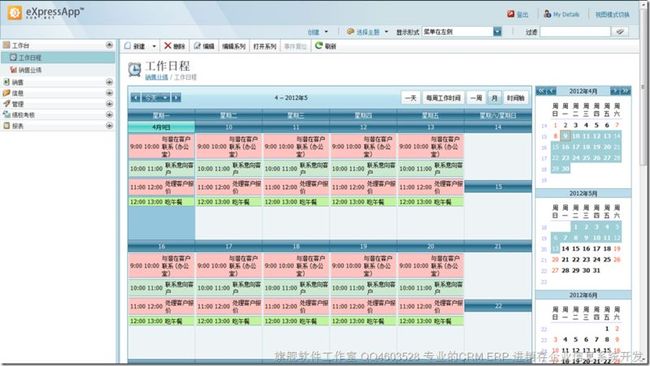650x366 pixels.
Task: Open the 9:00 10:00 event under 4月9日
Action: point(161,146)
